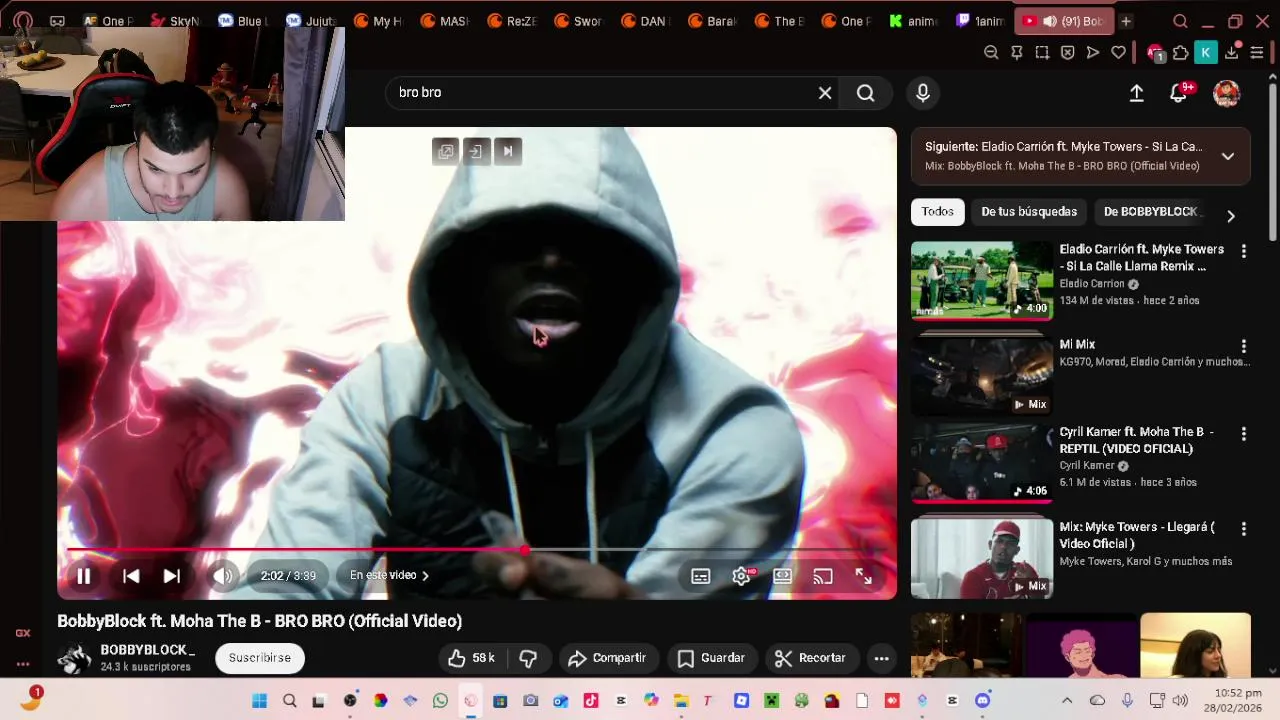Open the 'Si La Calle Llama Remix' thumbnail
The image size is (1280, 720).
click(x=982, y=280)
